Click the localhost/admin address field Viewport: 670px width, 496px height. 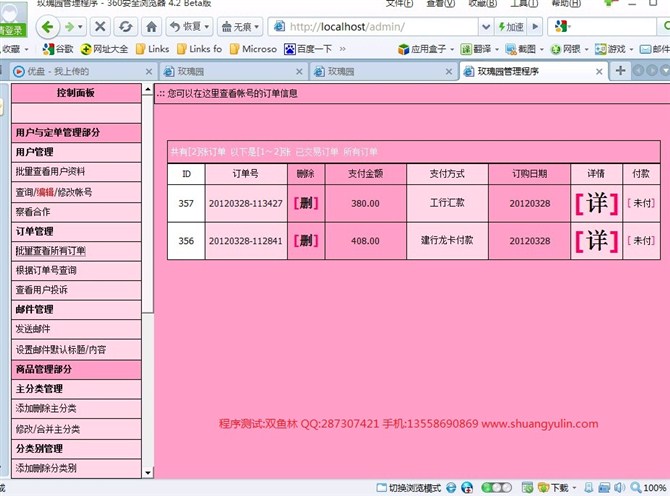pyautogui.click(x=380, y=27)
